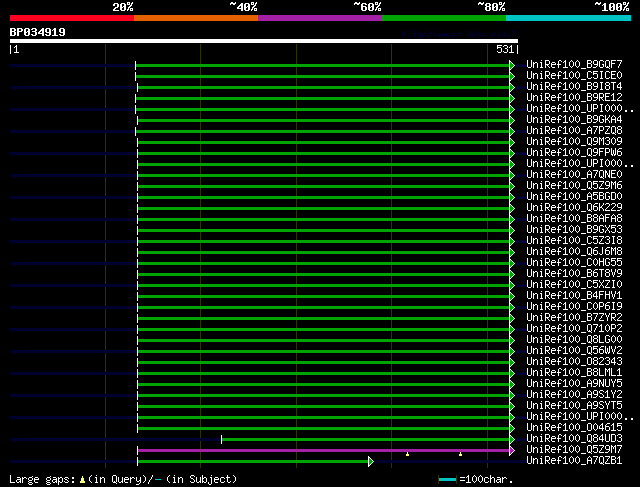Screen dimensions: 640x487
Task: Select the UniRef100_Q6J6M8 label
Action: [574, 252]
